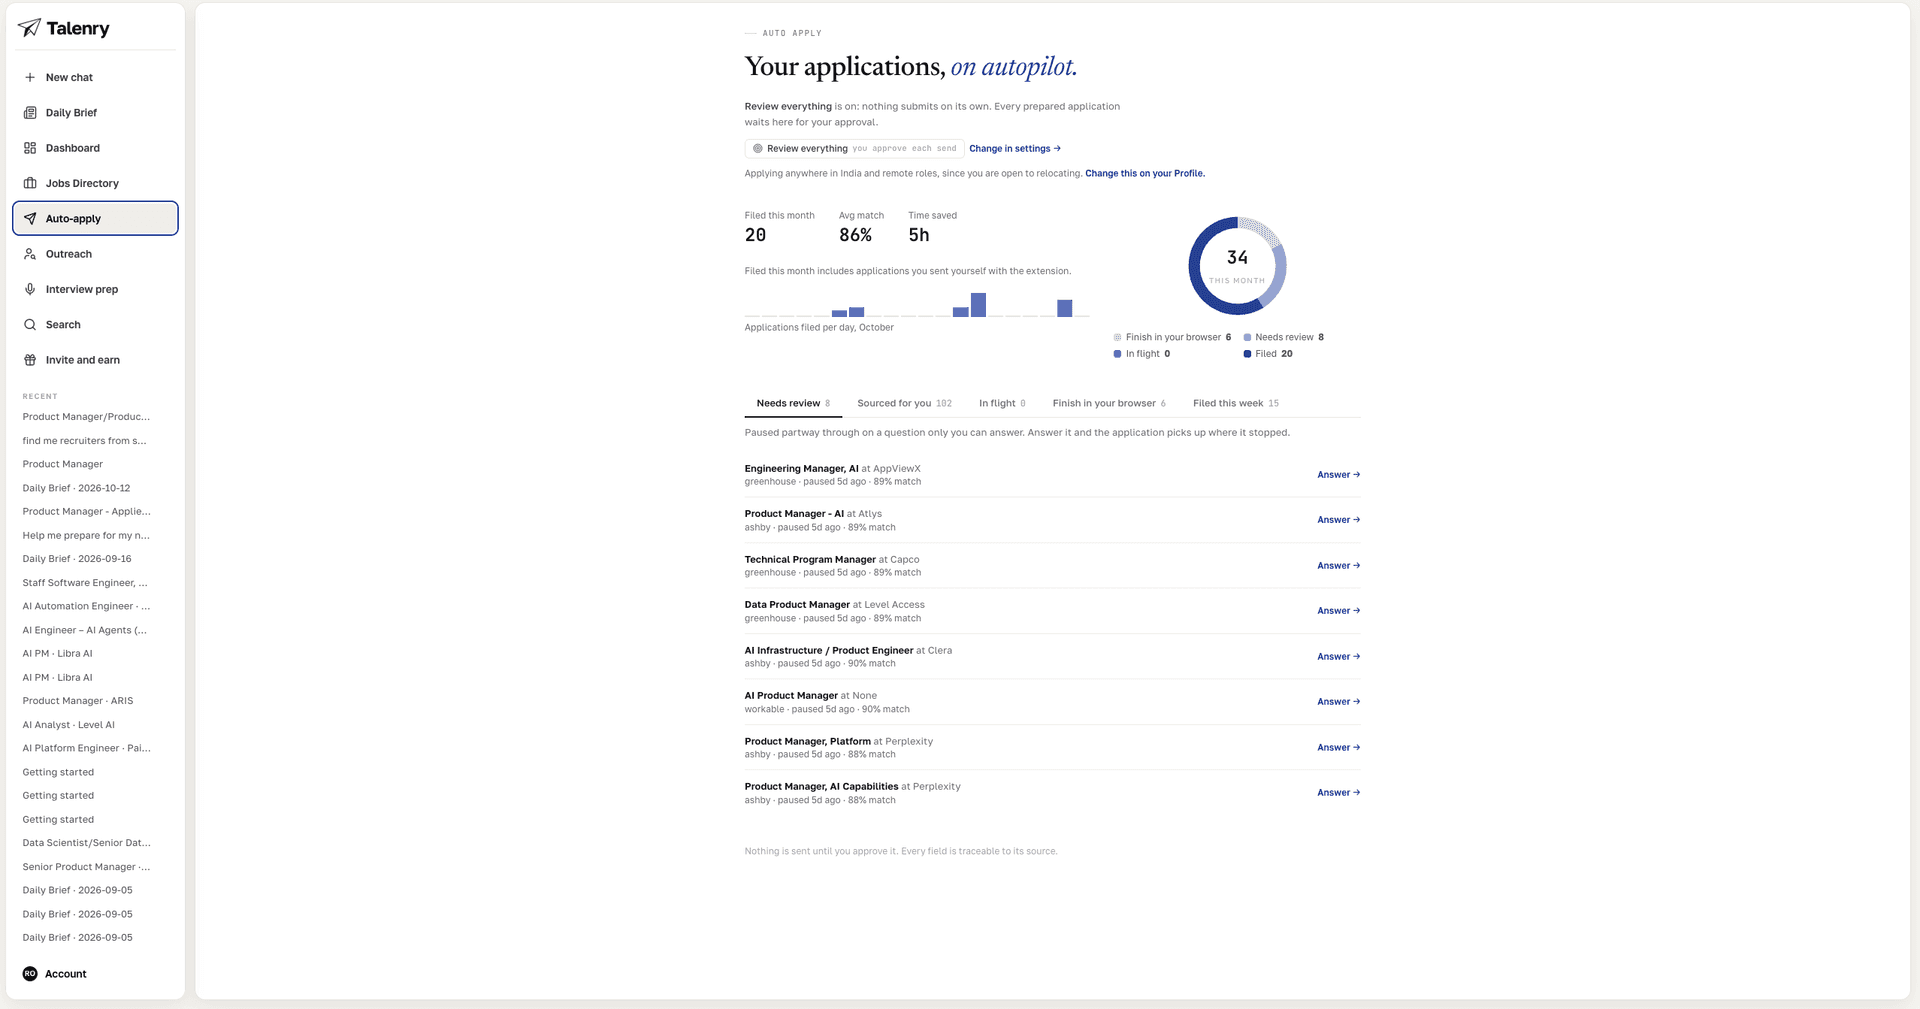Open recent chat 'Daily Brief · 2026-09-16'
The image size is (1920, 1009).
click(x=77, y=559)
